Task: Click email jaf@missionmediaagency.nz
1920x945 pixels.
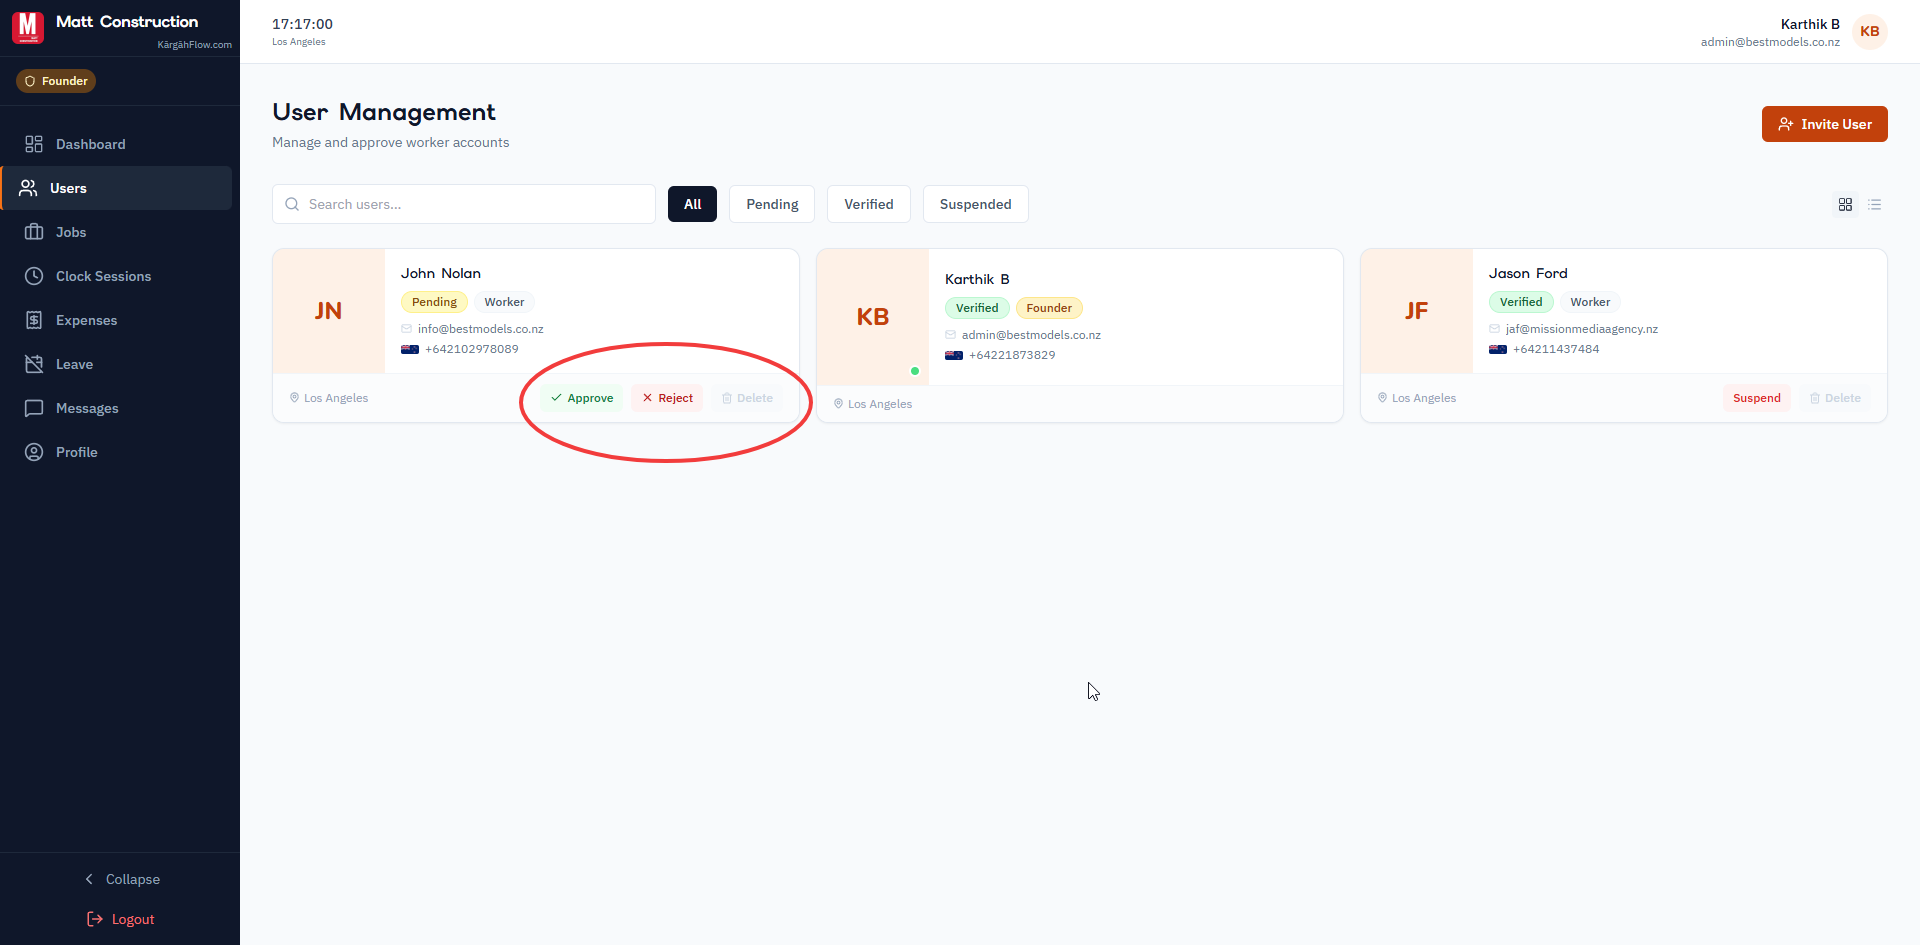Action: 1582,329
